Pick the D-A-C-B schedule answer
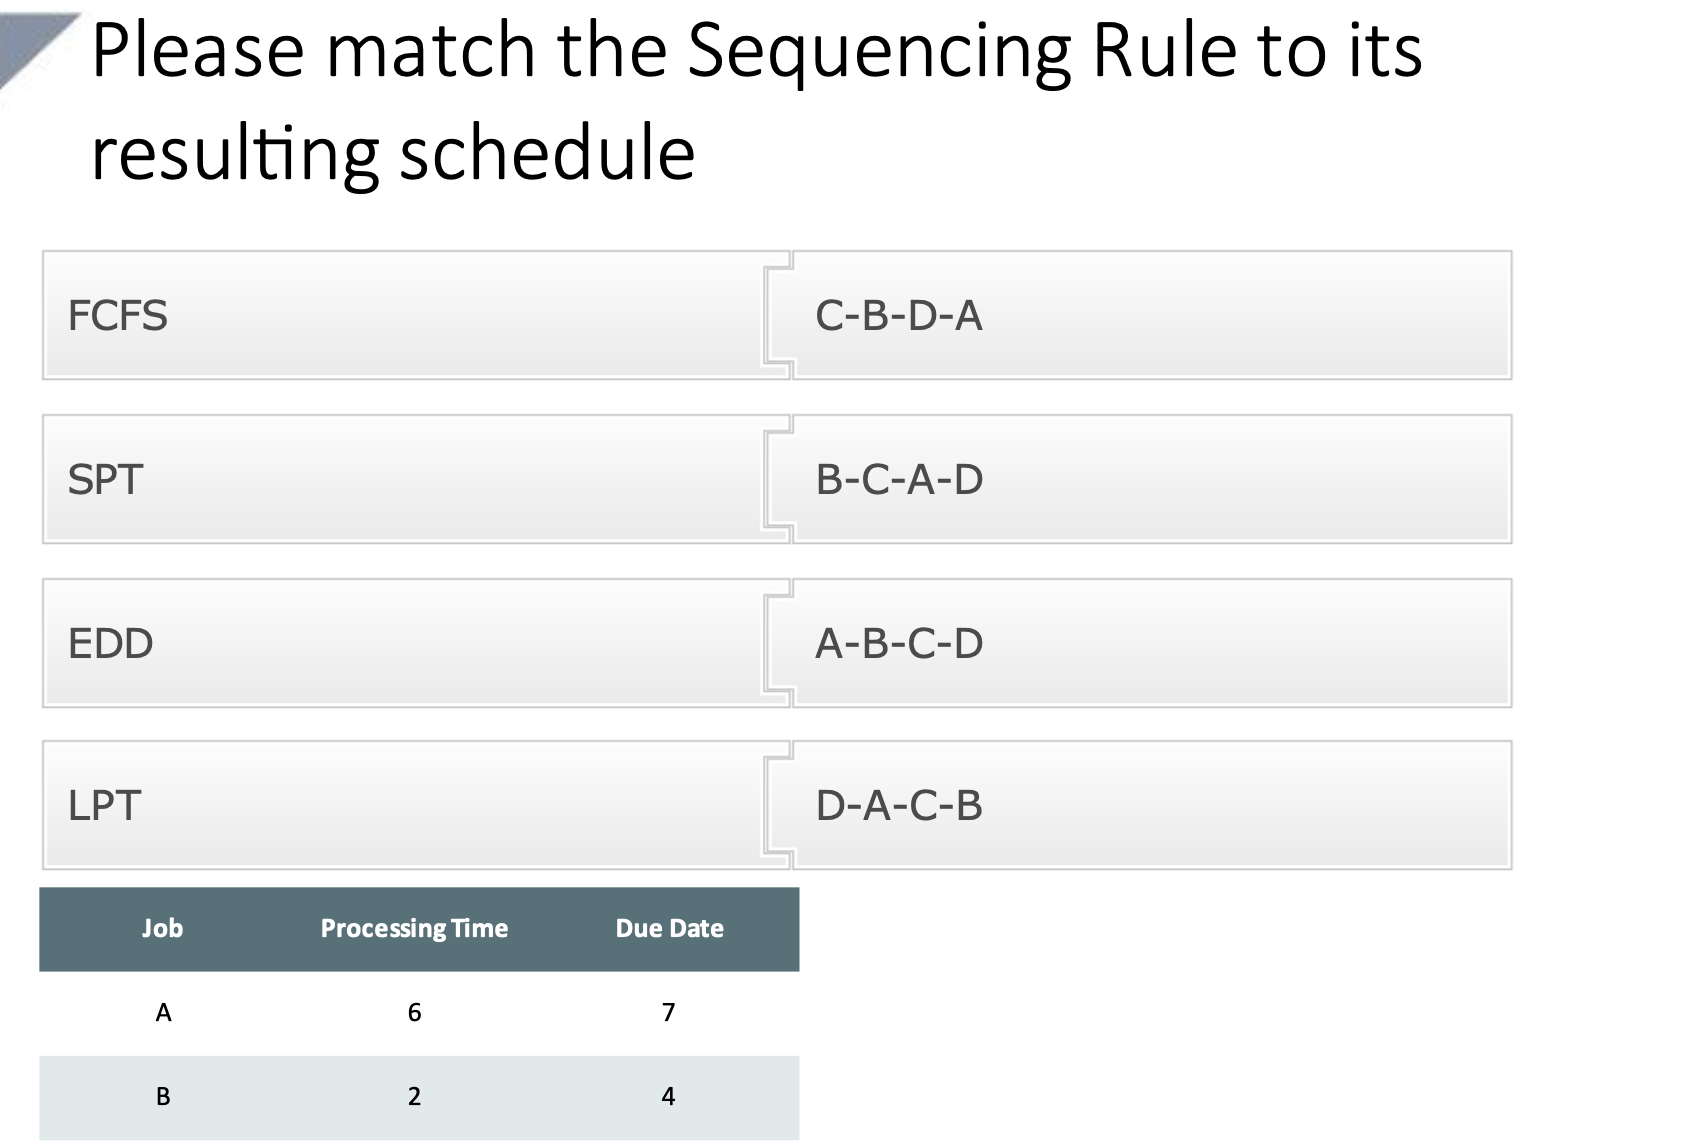This screenshot has height=1142, width=1702. tap(1150, 806)
